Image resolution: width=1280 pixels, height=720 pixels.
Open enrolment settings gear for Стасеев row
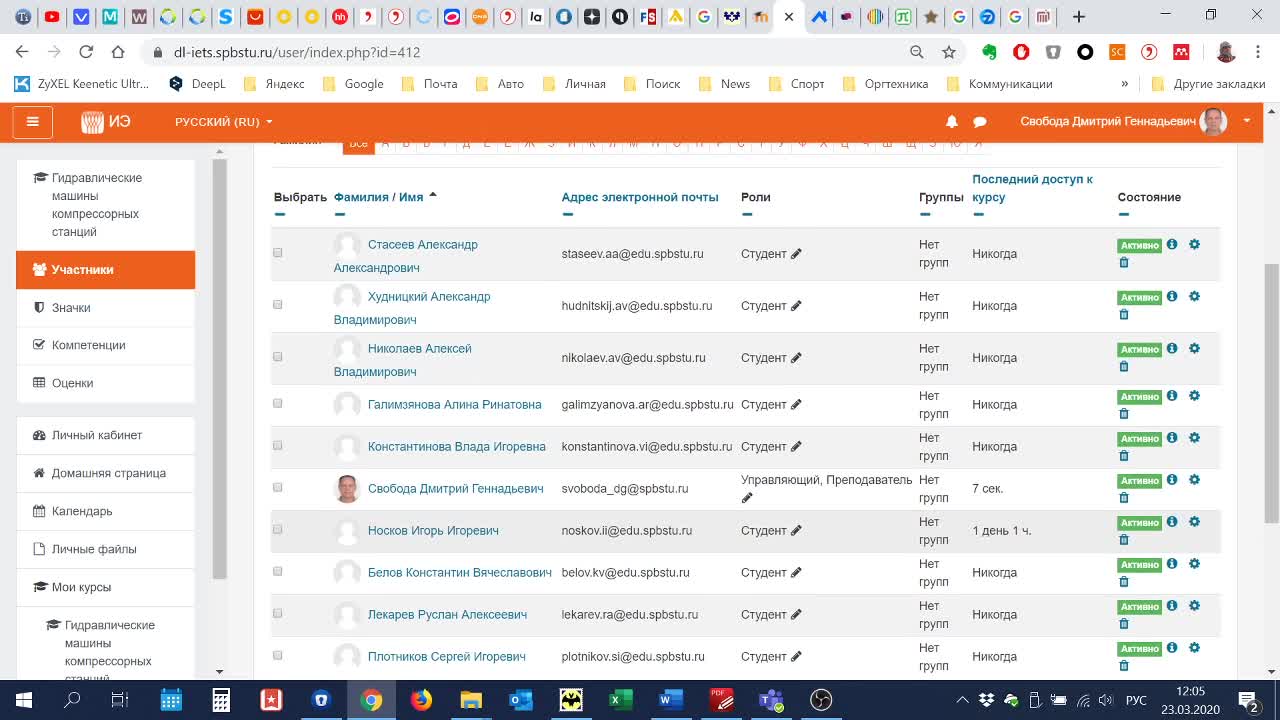(x=1194, y=244)
